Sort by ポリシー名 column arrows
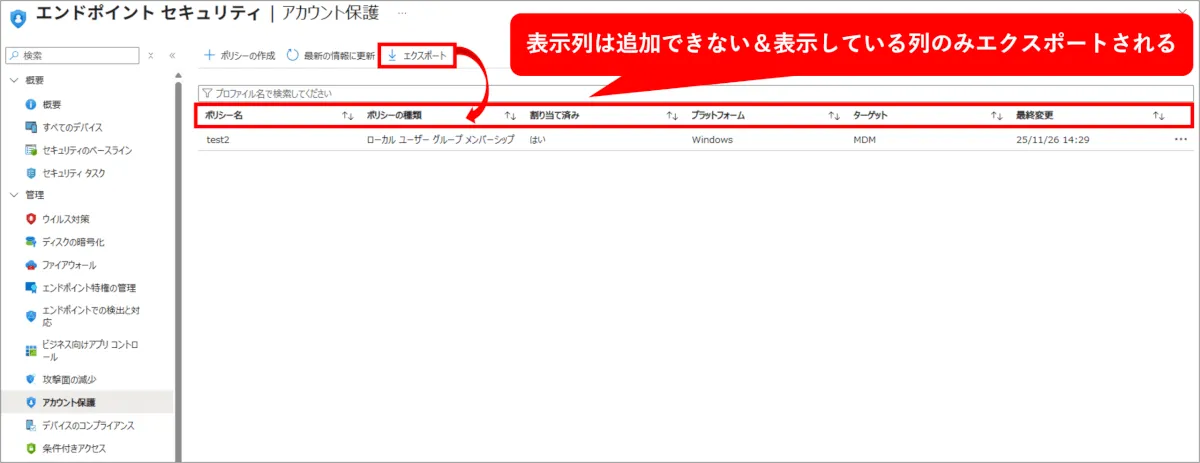 point(348,116)
